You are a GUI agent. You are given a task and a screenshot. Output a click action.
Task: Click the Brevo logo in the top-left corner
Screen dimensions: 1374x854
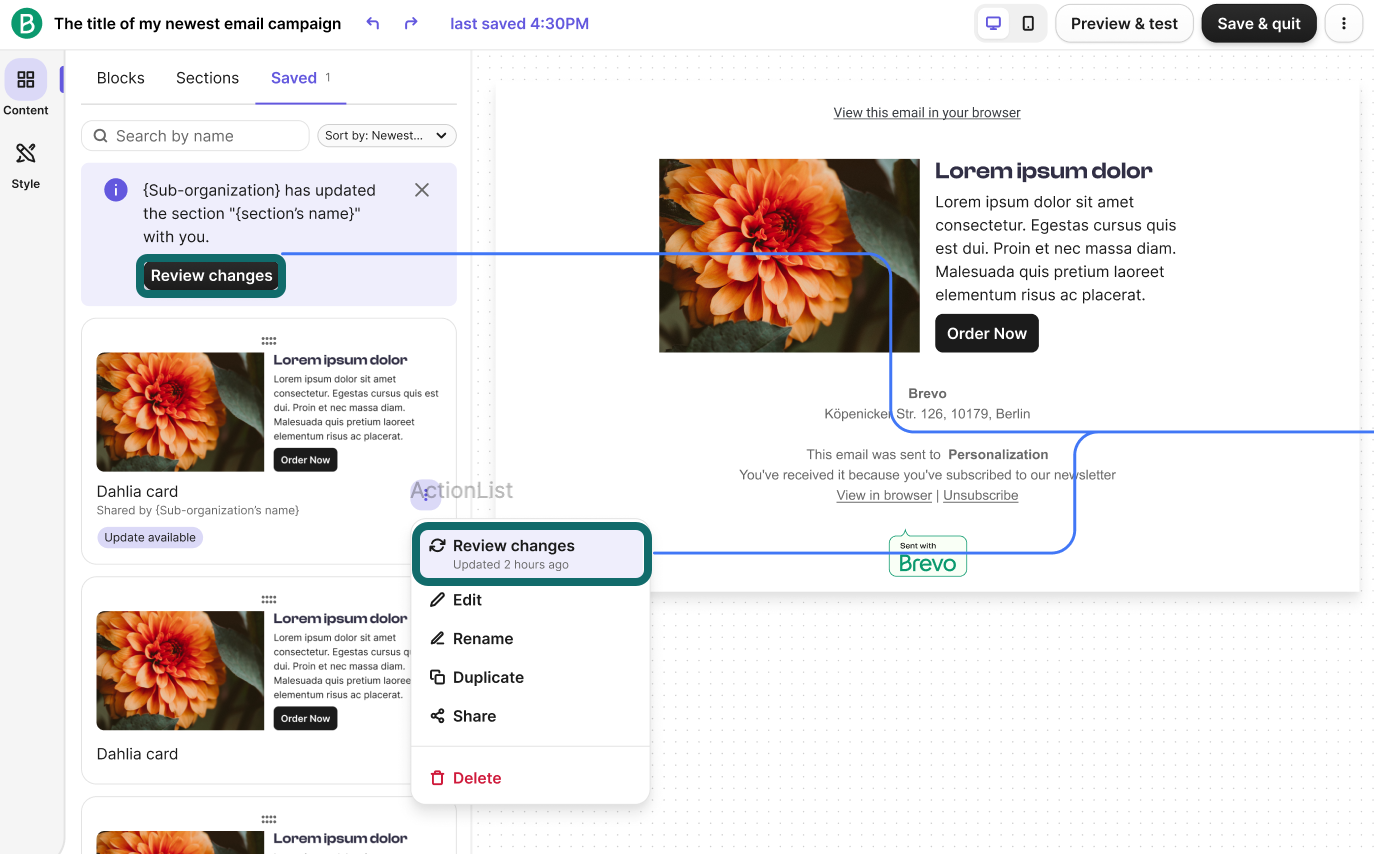[23, 23]
